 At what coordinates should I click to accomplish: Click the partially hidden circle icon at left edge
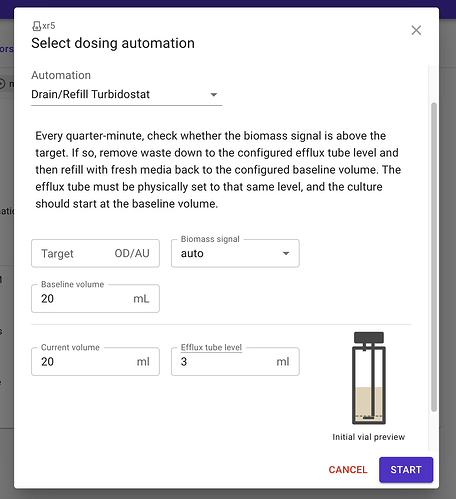pyautogui.click(x=2, y=84)
